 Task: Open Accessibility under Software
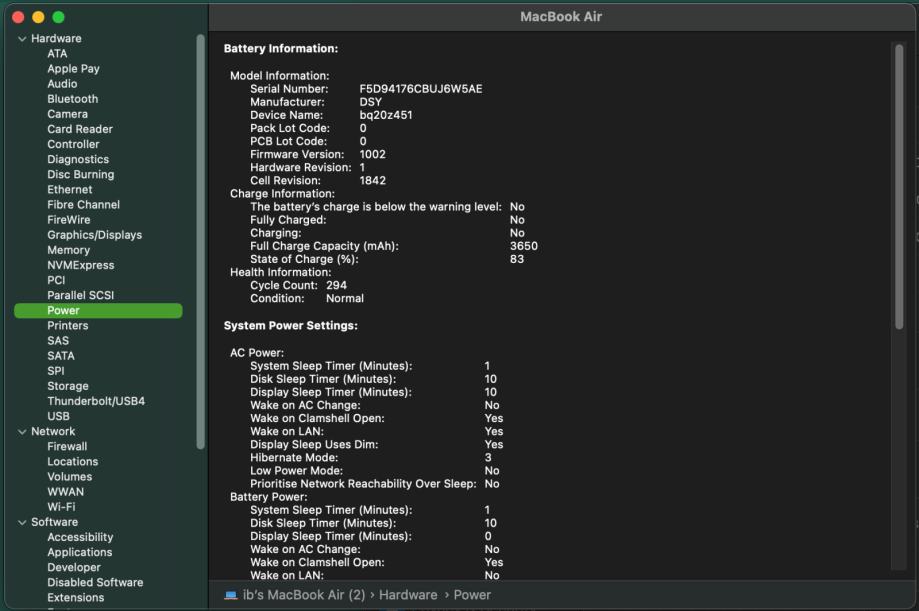(x=80, y=538)
